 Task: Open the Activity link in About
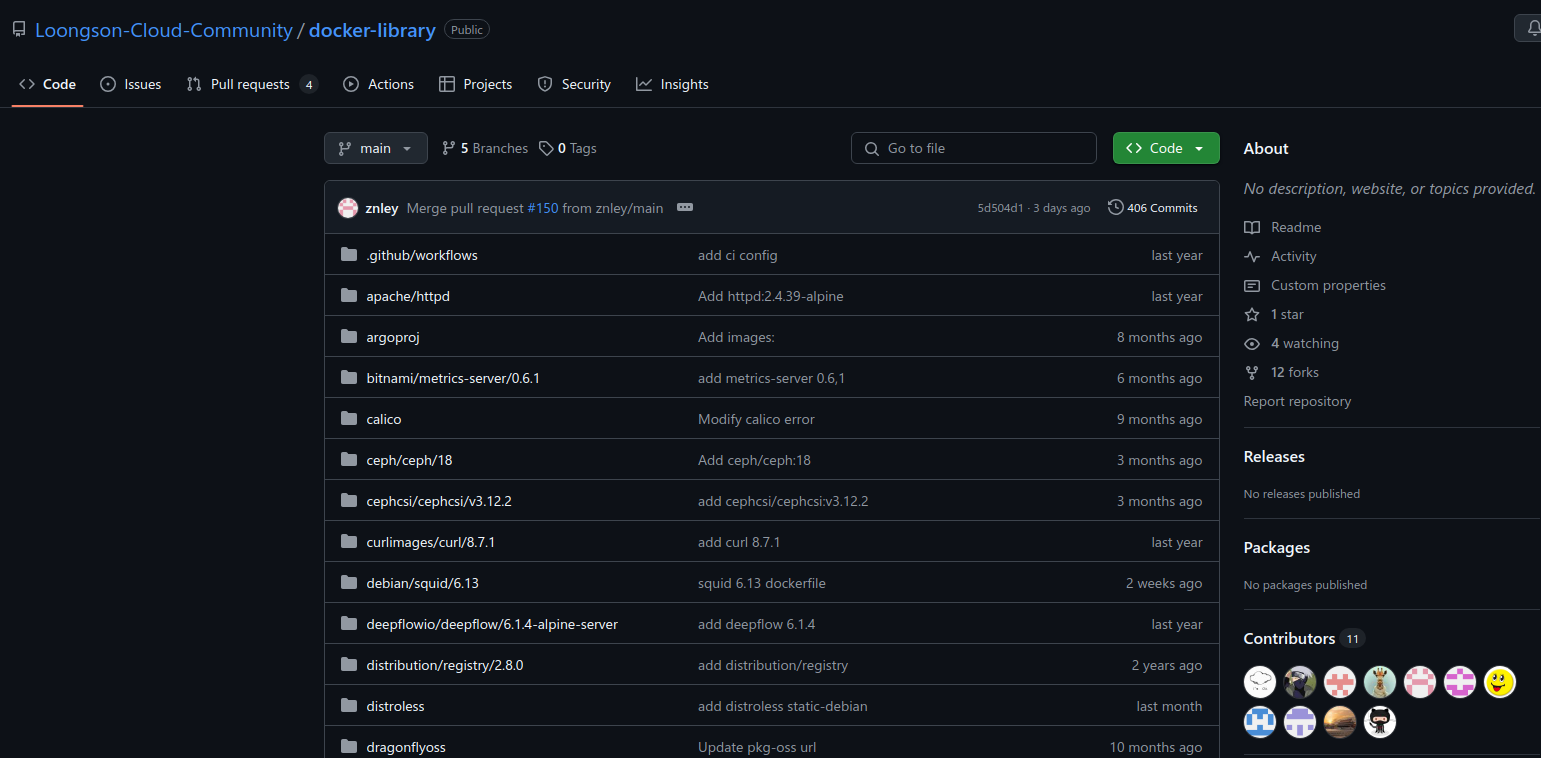click(x=1293, y=256)
